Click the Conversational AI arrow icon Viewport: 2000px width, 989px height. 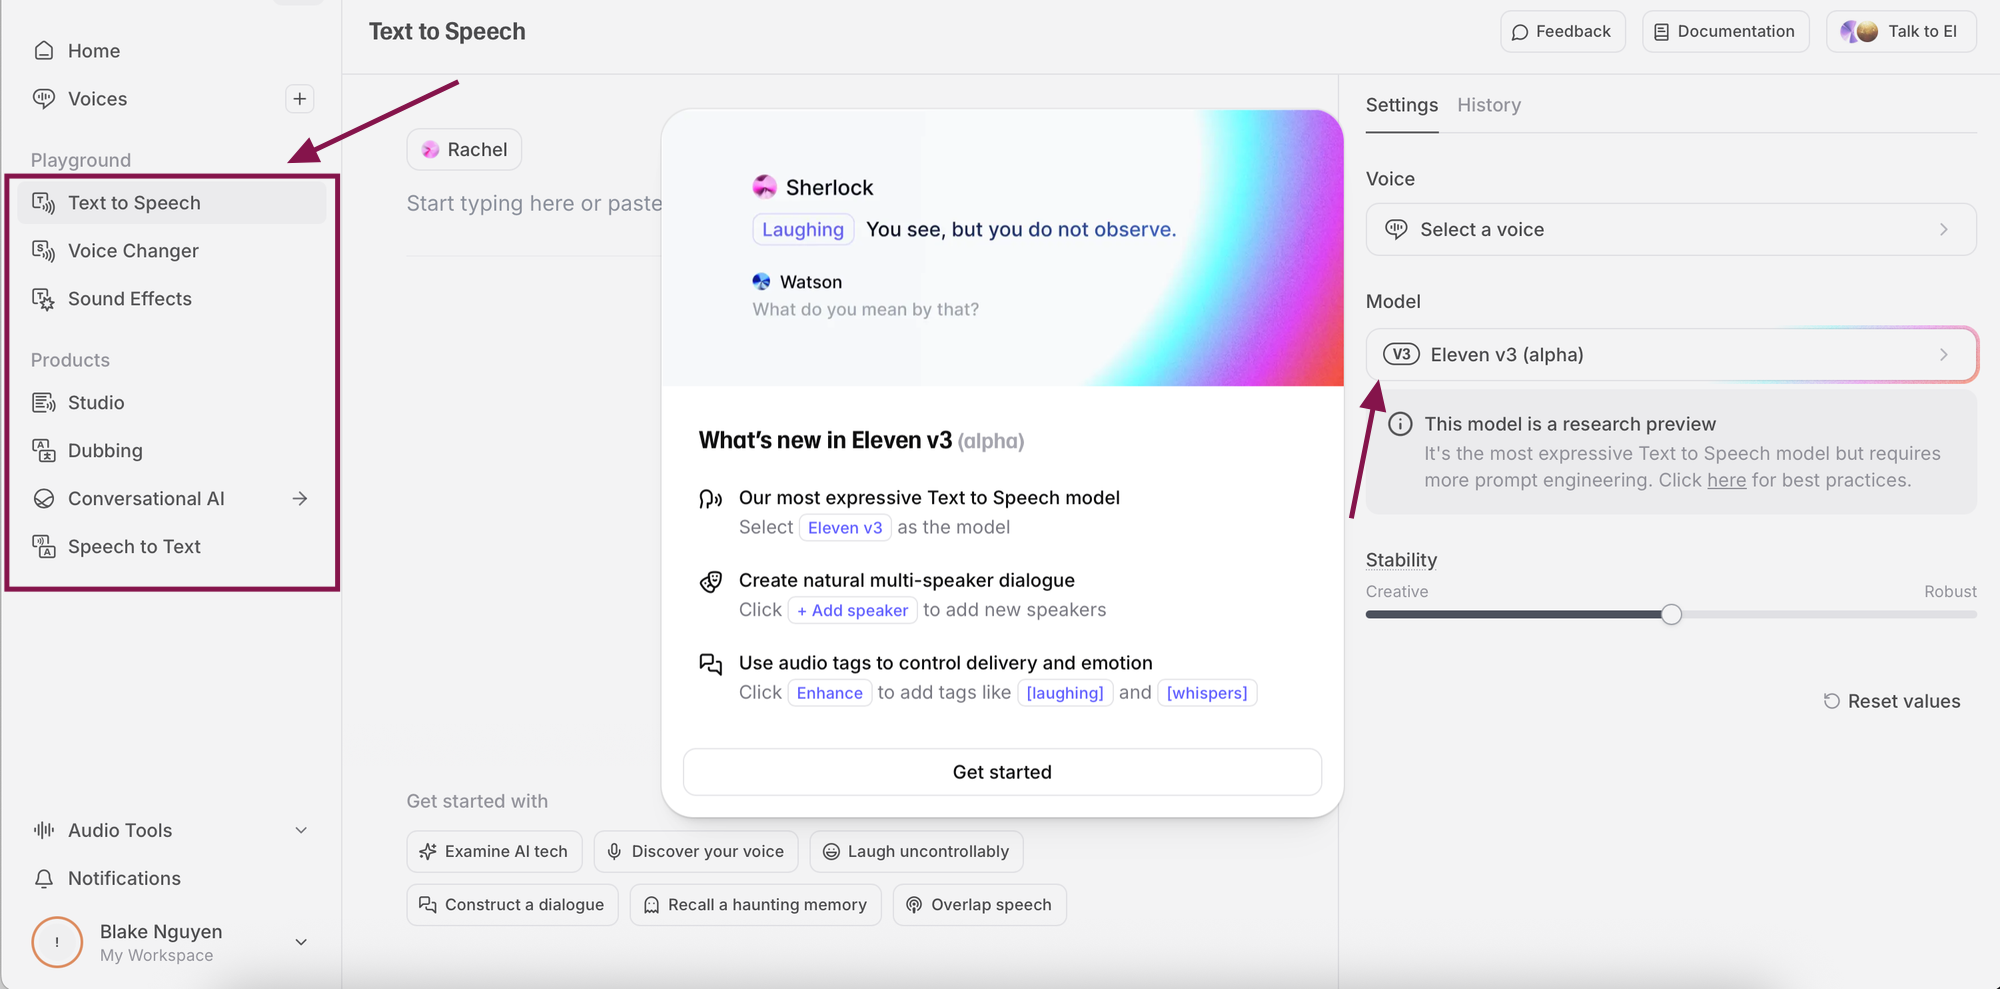point(300,499)
